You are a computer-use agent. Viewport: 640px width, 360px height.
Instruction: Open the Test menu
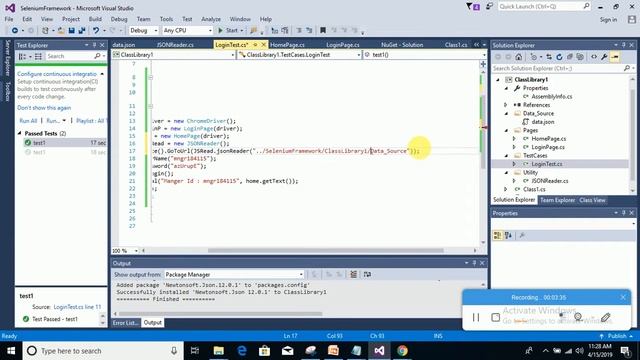click(187, 19)
